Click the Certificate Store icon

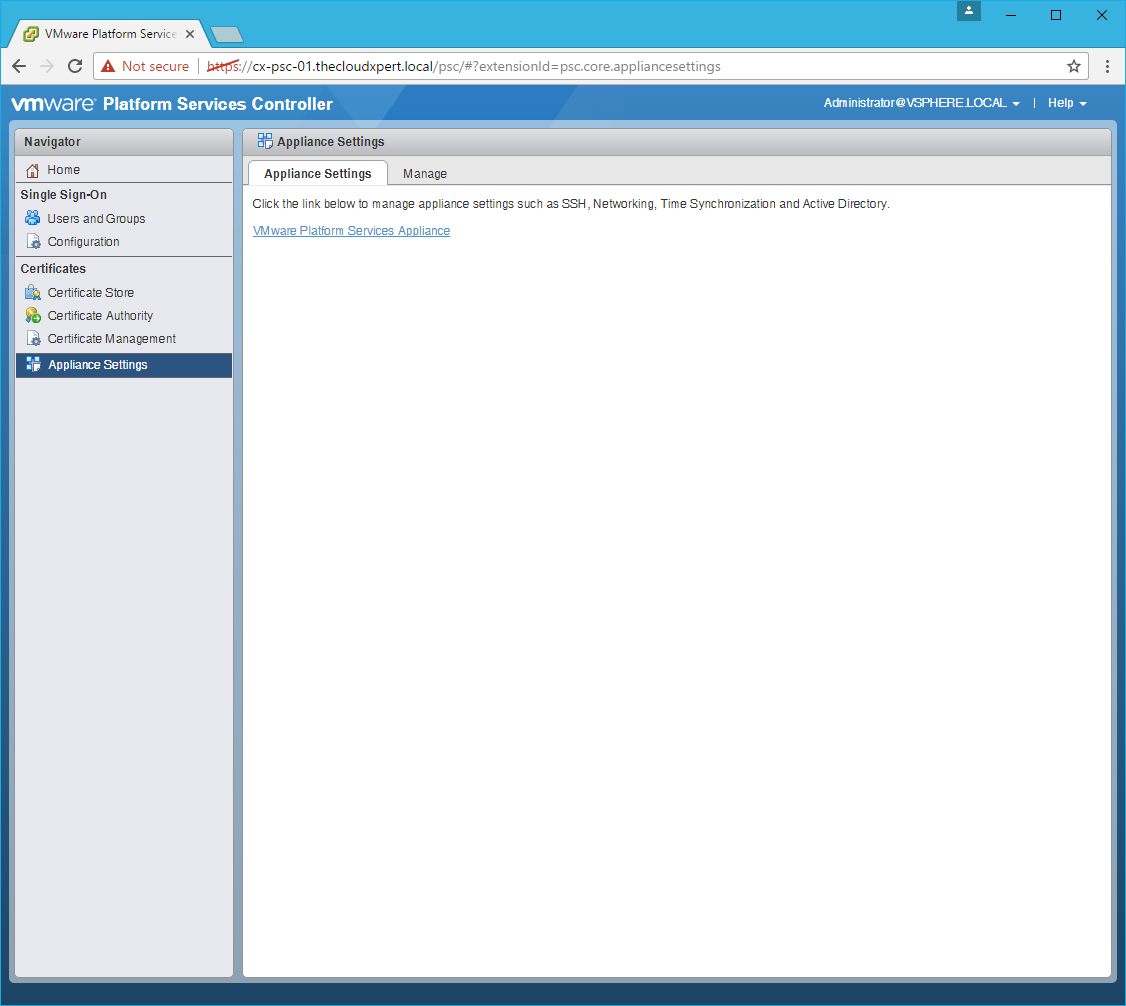33,293
